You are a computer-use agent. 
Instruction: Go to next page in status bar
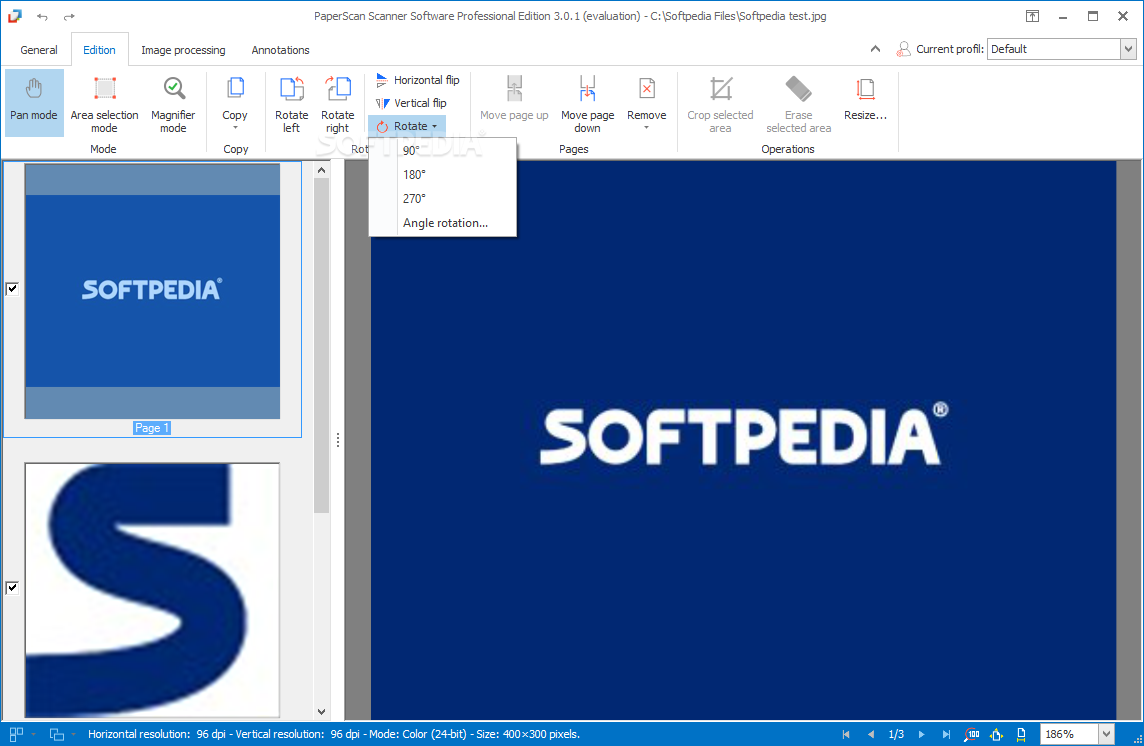[921, 734]
